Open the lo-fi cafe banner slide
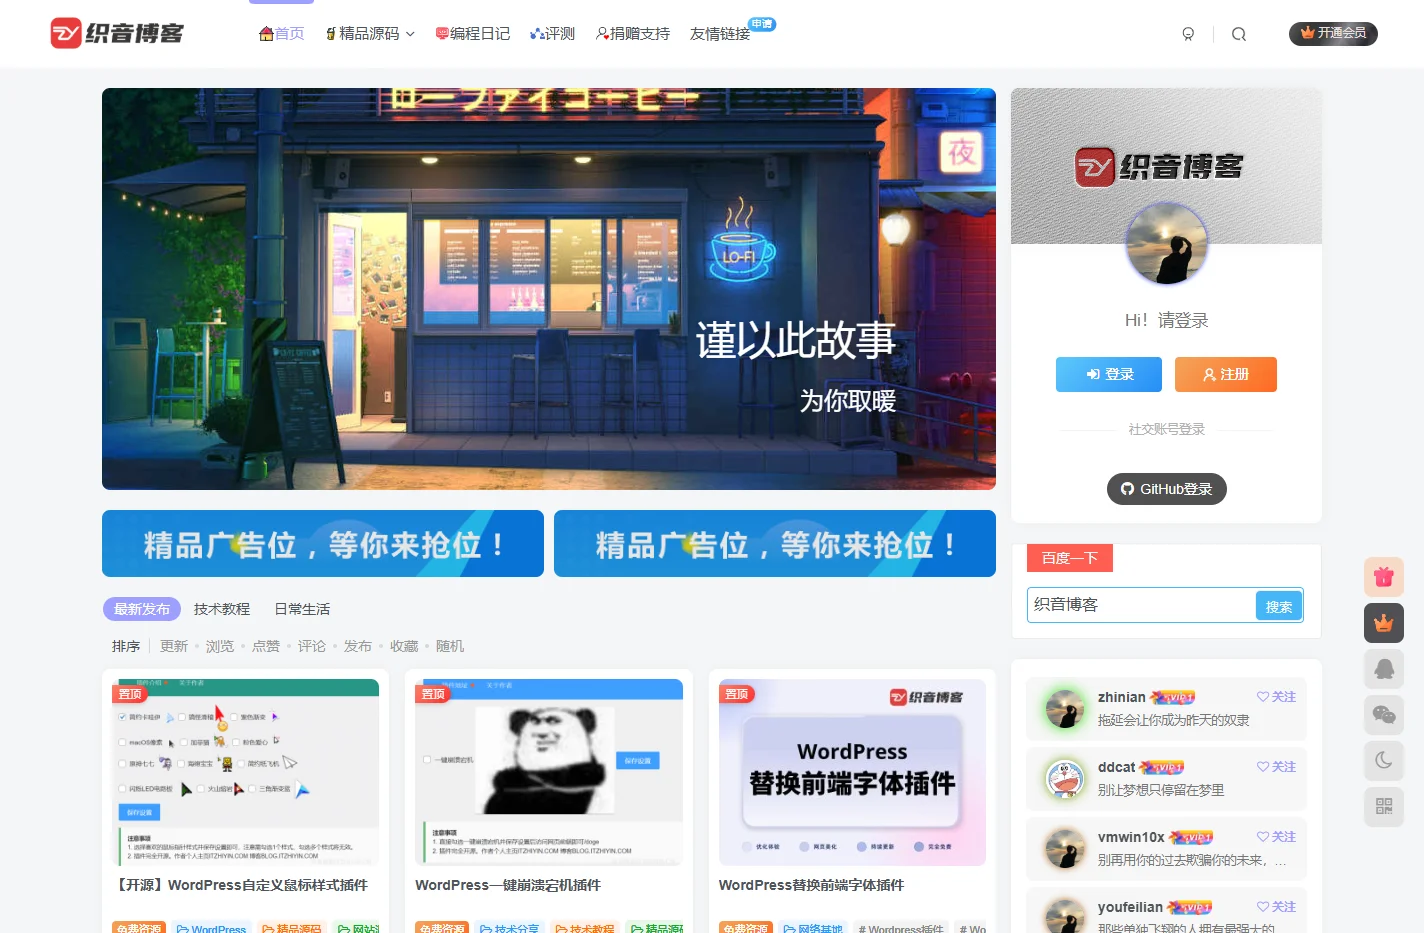The image size is (1424, 933). coord(549,289)
